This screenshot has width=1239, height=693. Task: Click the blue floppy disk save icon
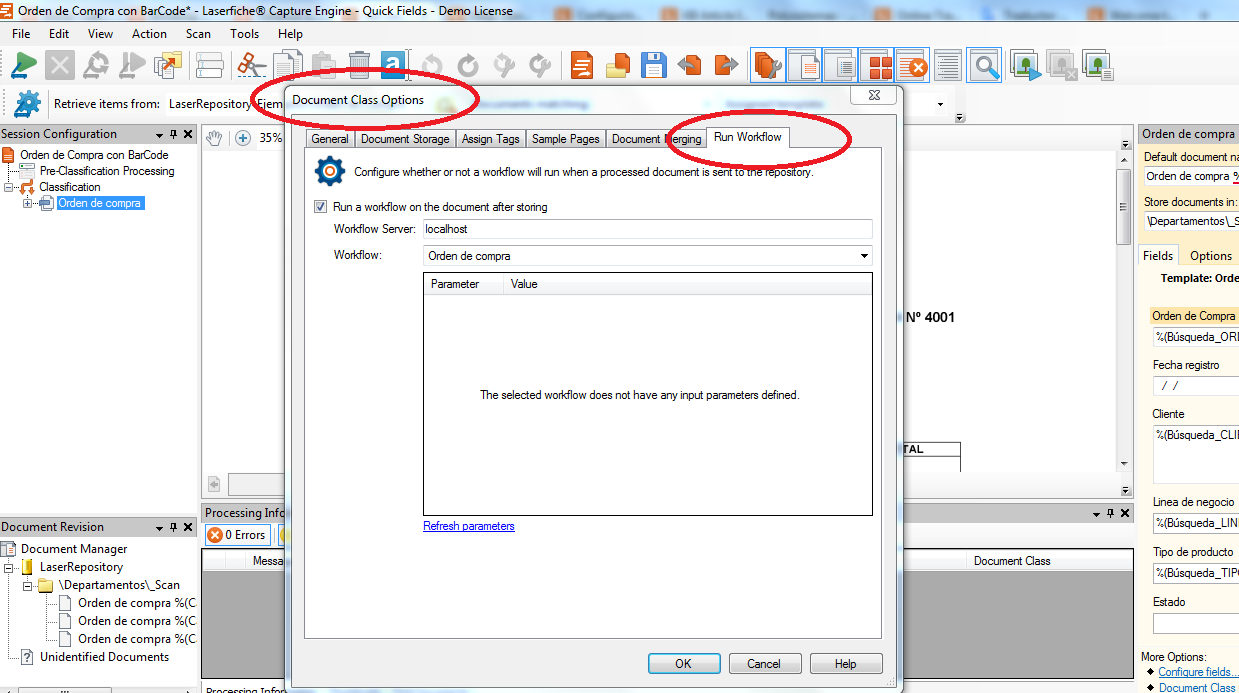point(653,66)
